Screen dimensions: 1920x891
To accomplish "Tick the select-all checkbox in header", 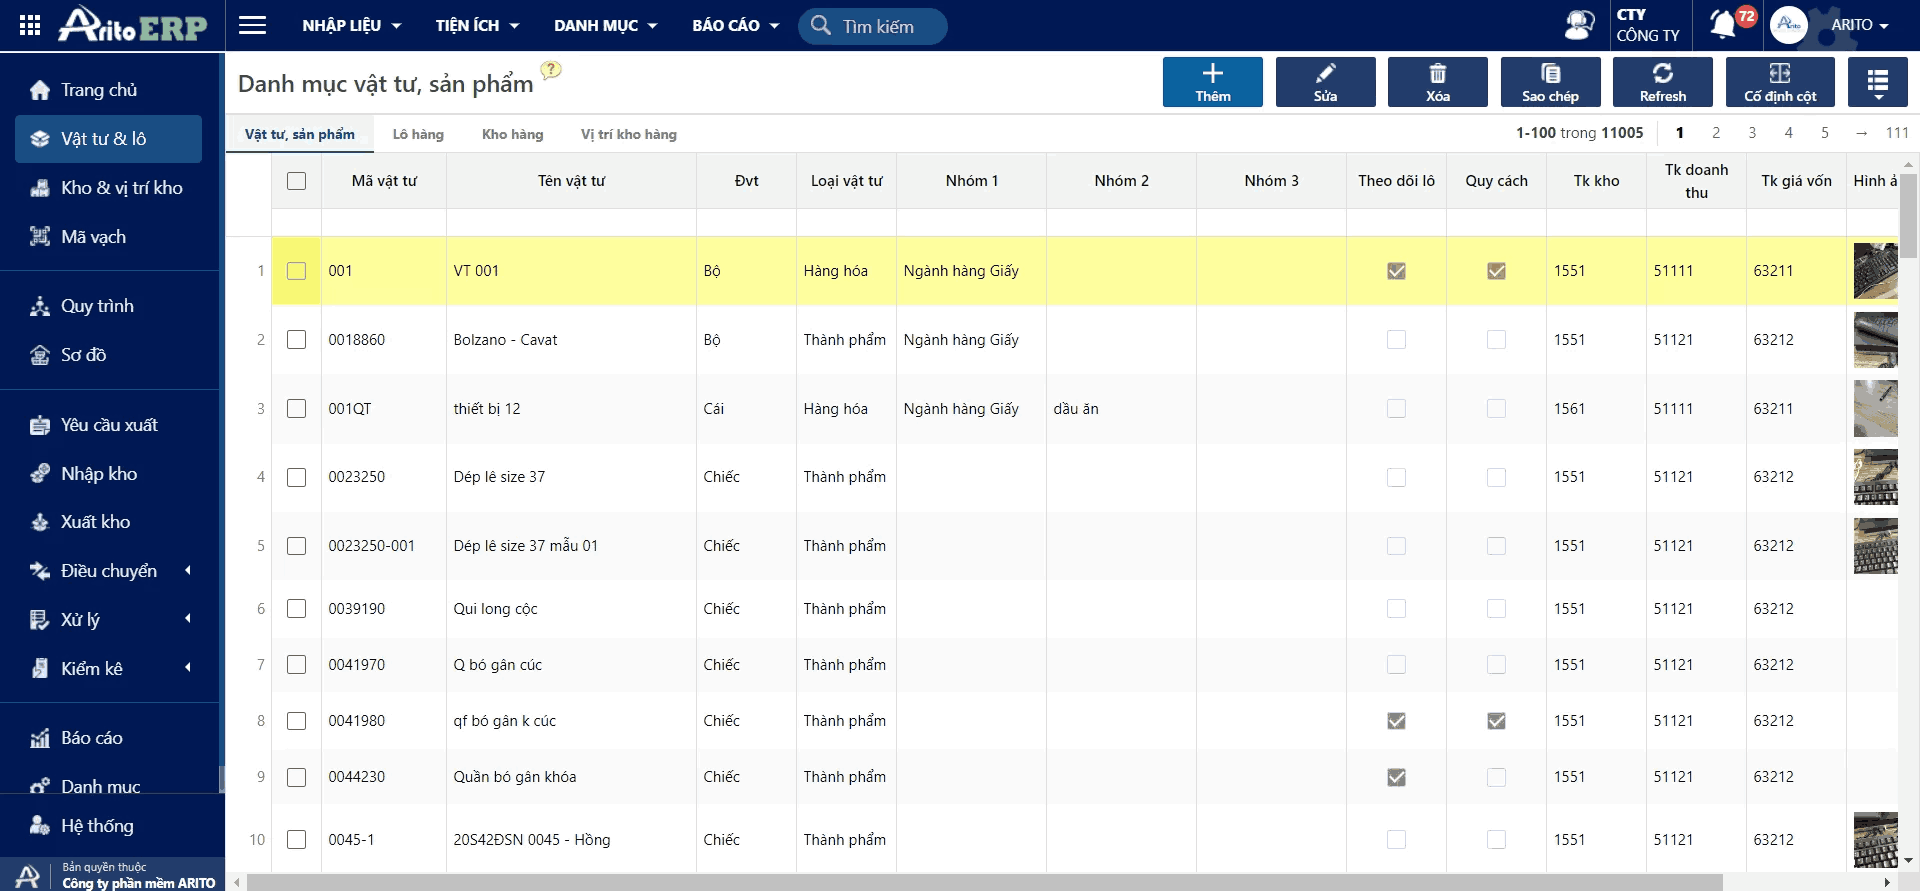I will (296, 181).
